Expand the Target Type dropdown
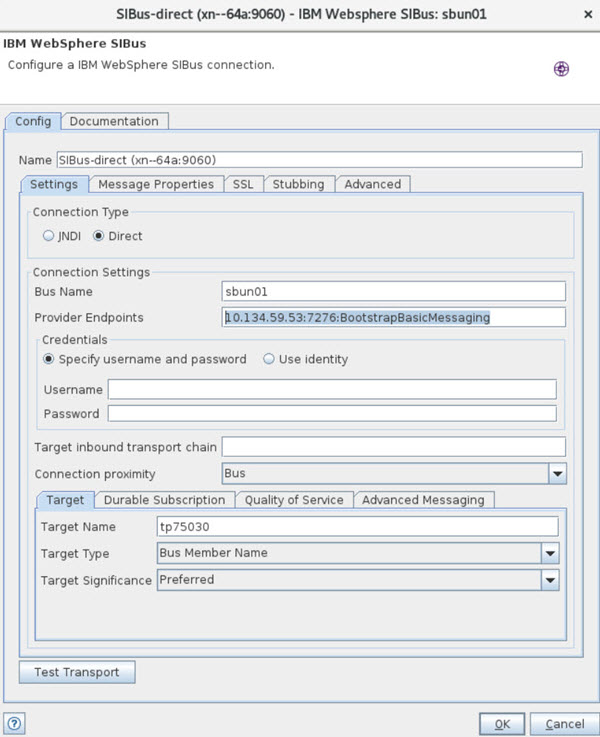The image size is (600, 737). point(549,553)
